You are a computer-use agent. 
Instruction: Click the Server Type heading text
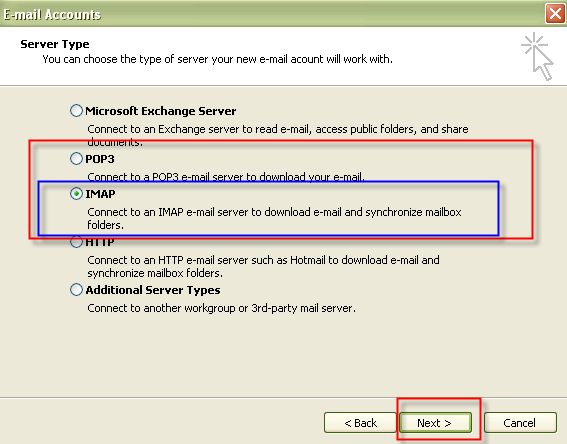tap(55, 44)
